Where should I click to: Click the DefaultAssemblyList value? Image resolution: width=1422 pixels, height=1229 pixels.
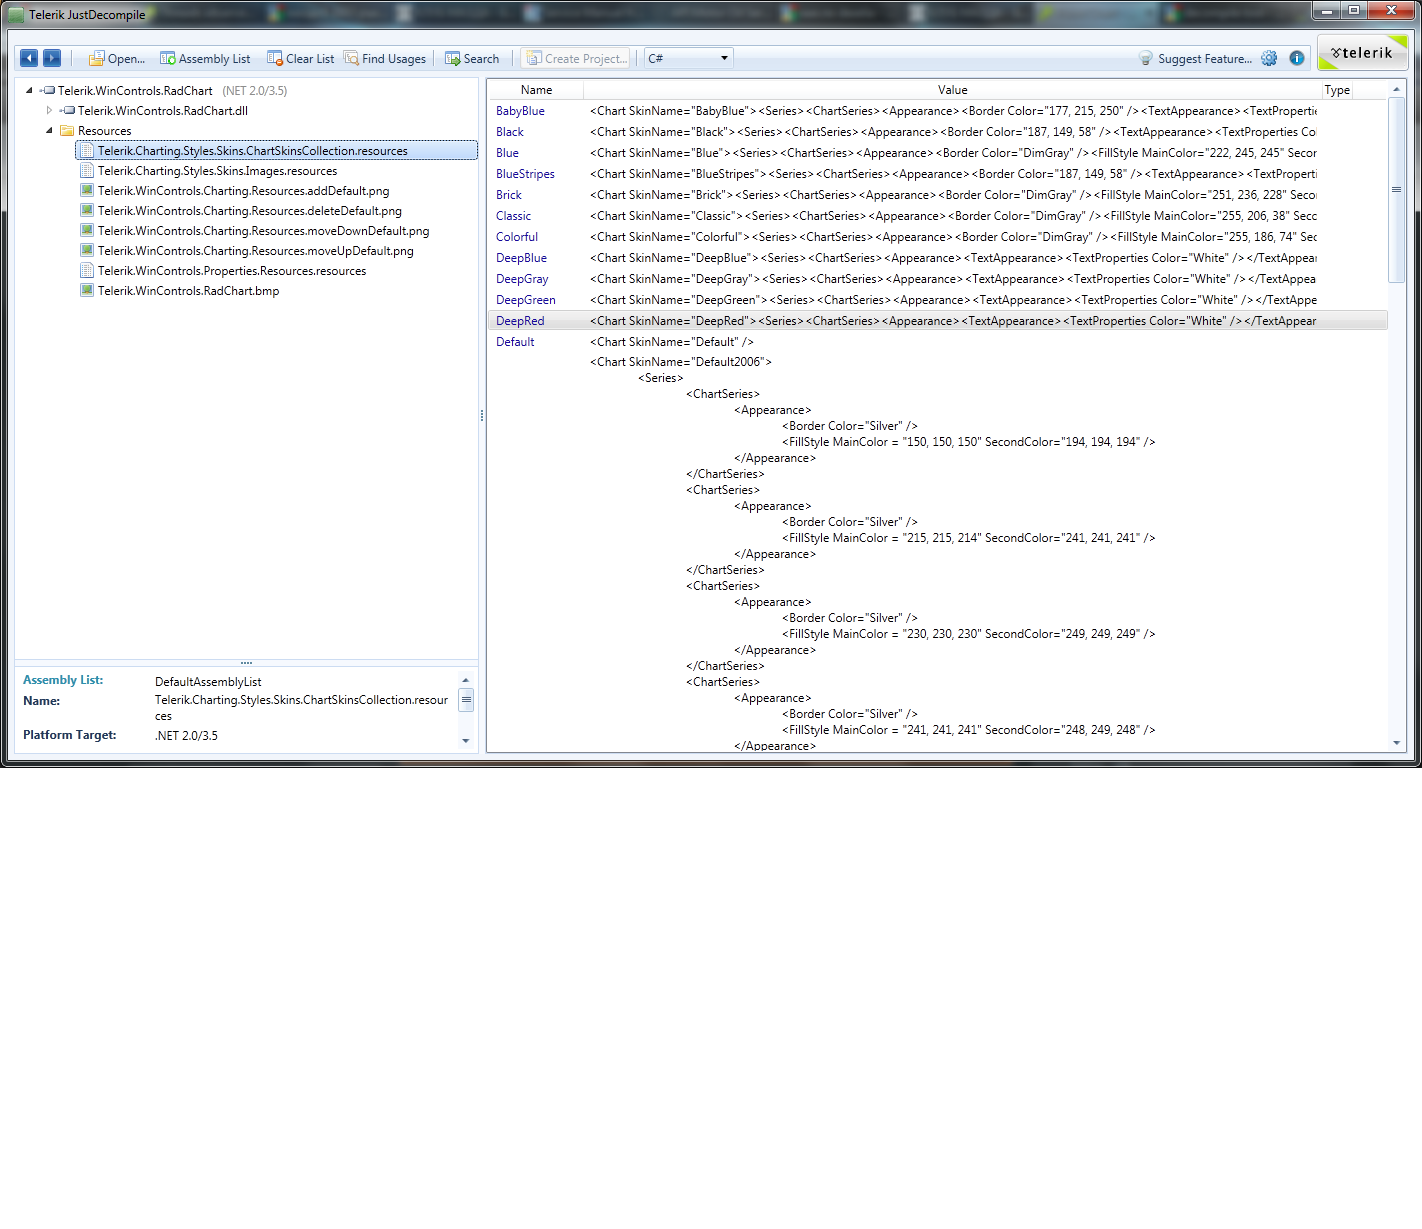[x=208, y=682]
